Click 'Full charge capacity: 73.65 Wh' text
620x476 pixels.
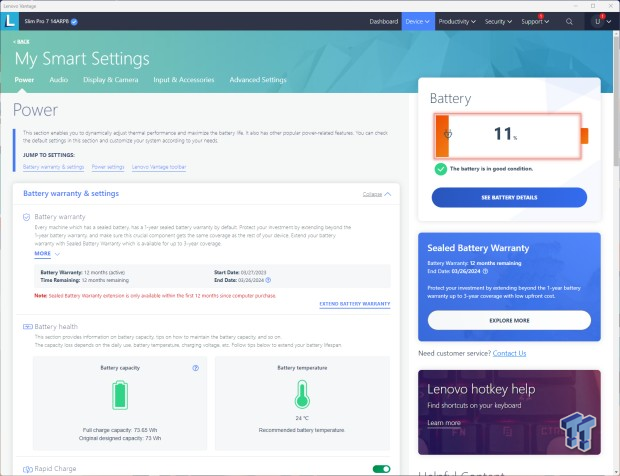120,430
